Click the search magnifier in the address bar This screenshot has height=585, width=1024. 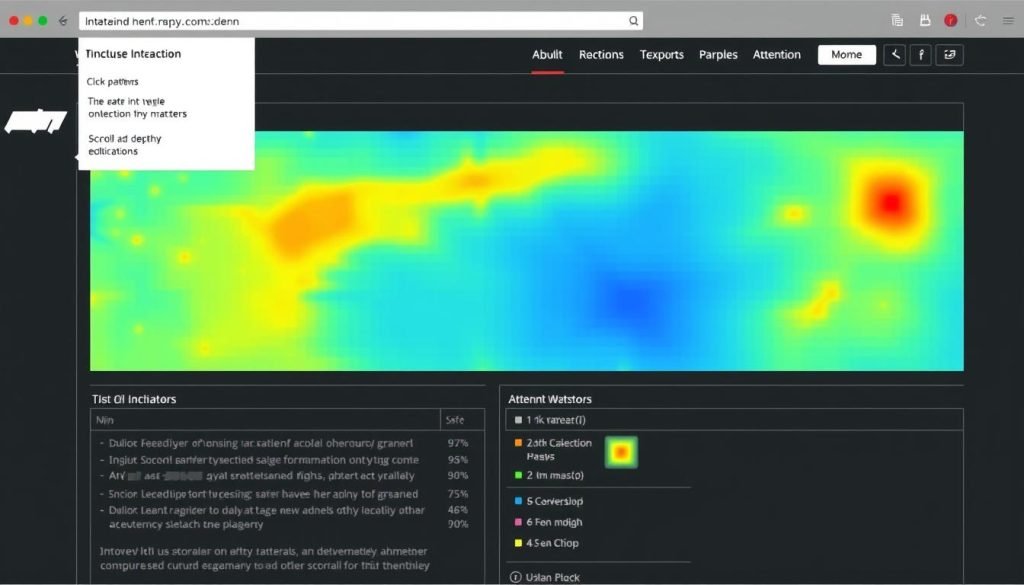pyautogui.click(x=632, y=20)
